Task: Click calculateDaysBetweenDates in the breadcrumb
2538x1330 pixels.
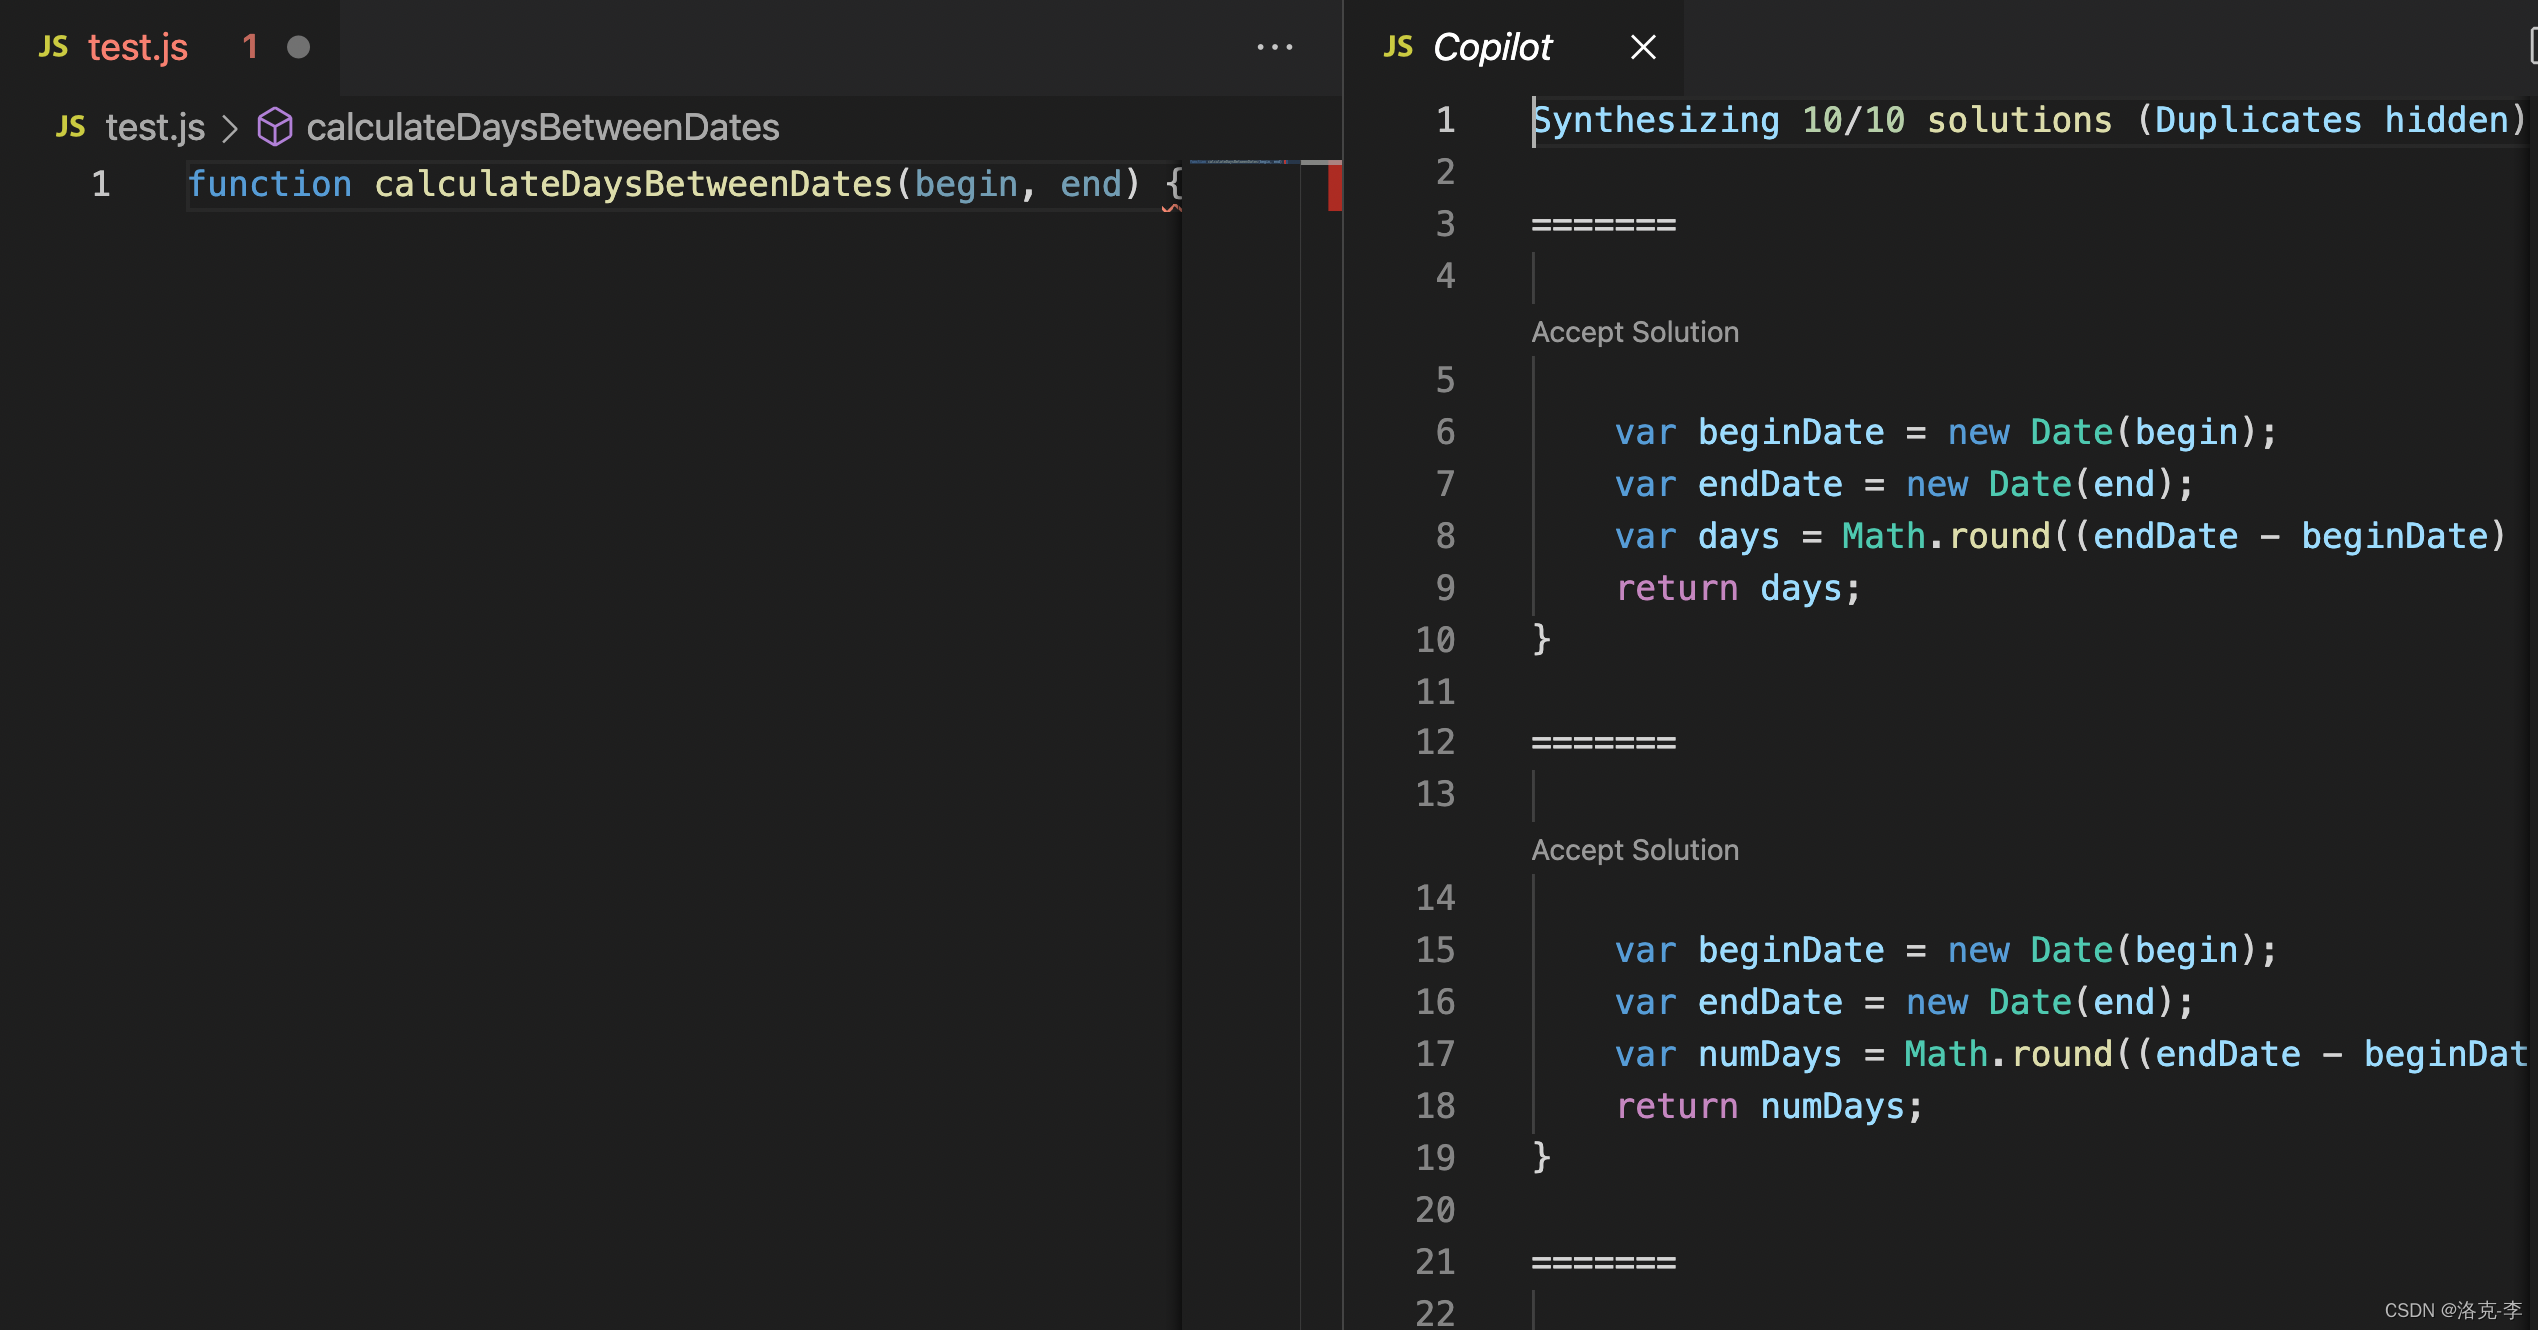Action: click(543, 127)
